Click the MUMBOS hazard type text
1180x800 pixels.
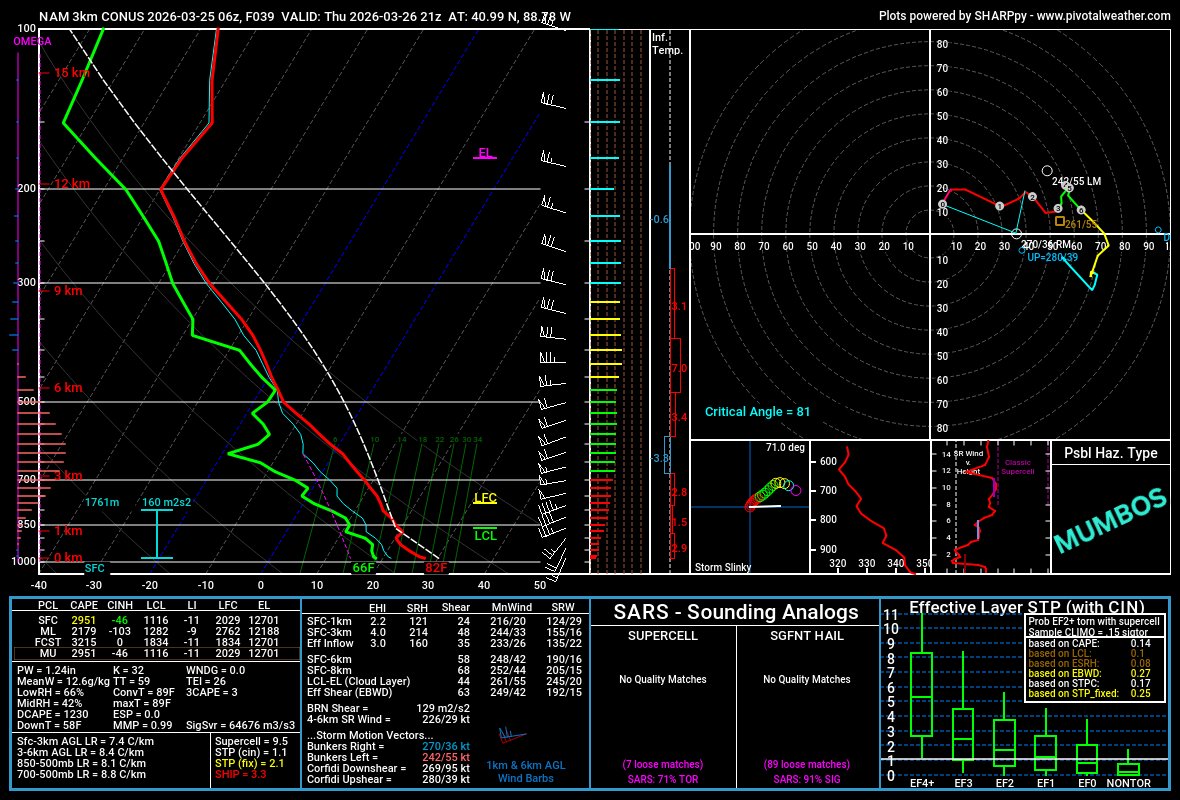point(1110,520)
